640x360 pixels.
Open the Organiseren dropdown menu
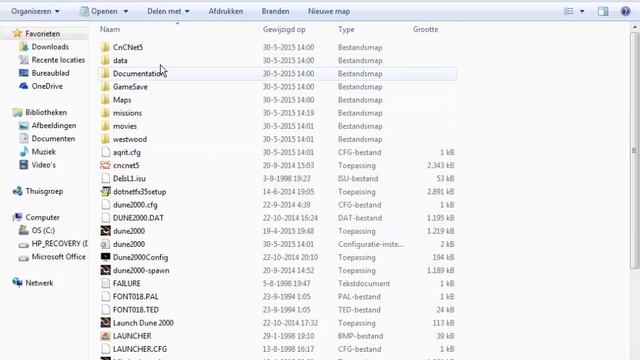36,11
